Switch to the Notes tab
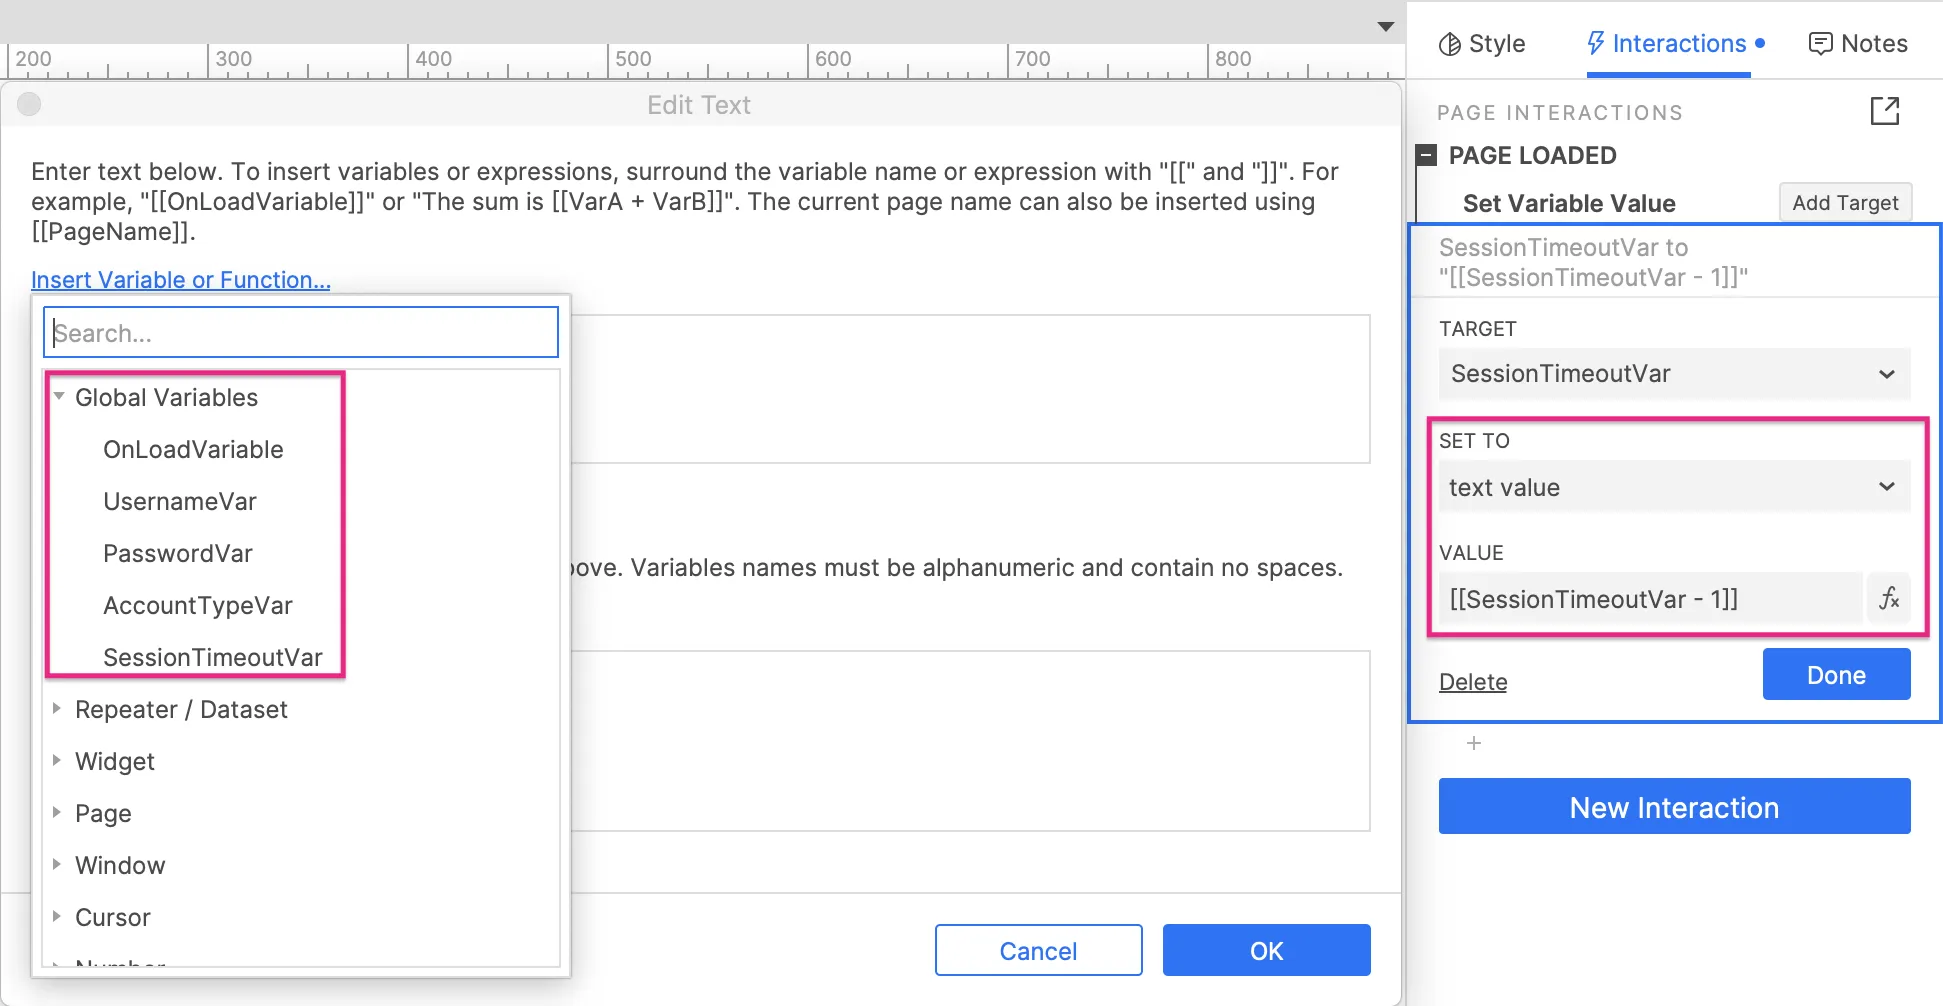This screenshot has height=1006, width=1943. (x=1858, y=44)
